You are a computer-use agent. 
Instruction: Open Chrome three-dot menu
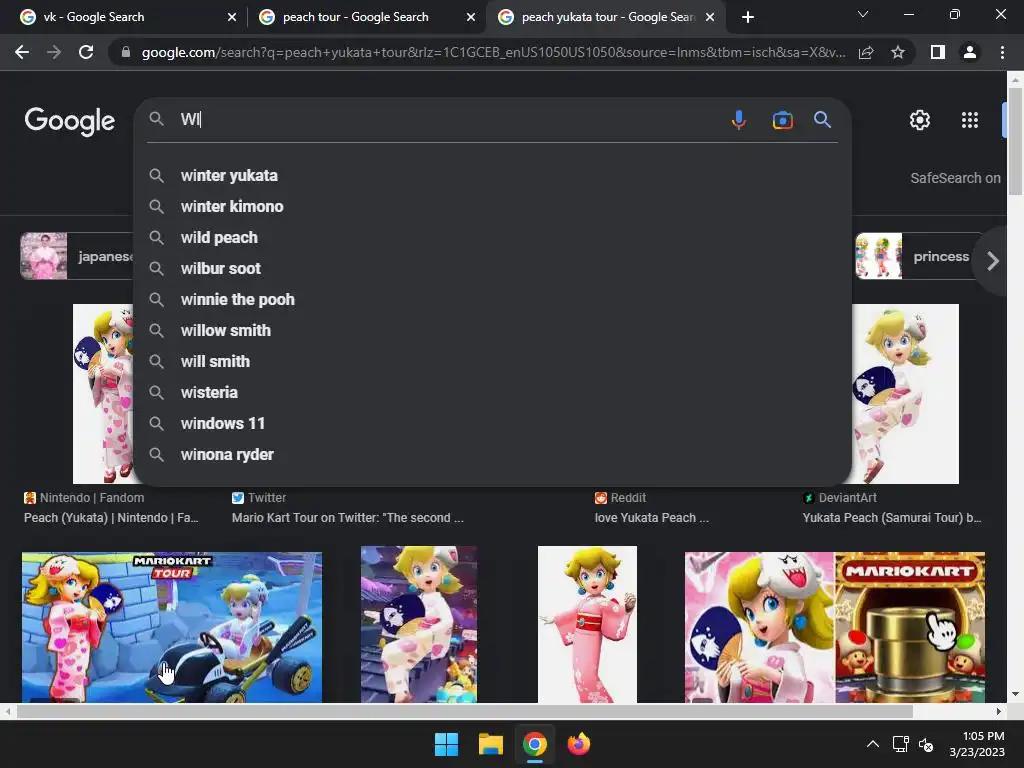1002,52
